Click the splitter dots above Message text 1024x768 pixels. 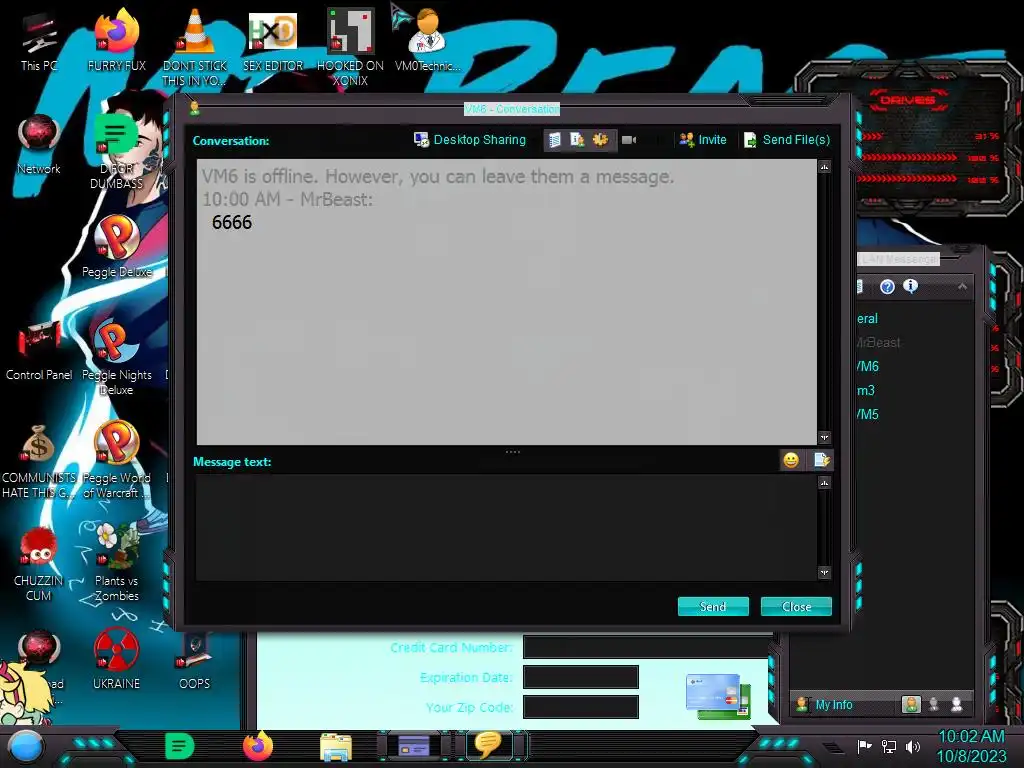point(513,452)
